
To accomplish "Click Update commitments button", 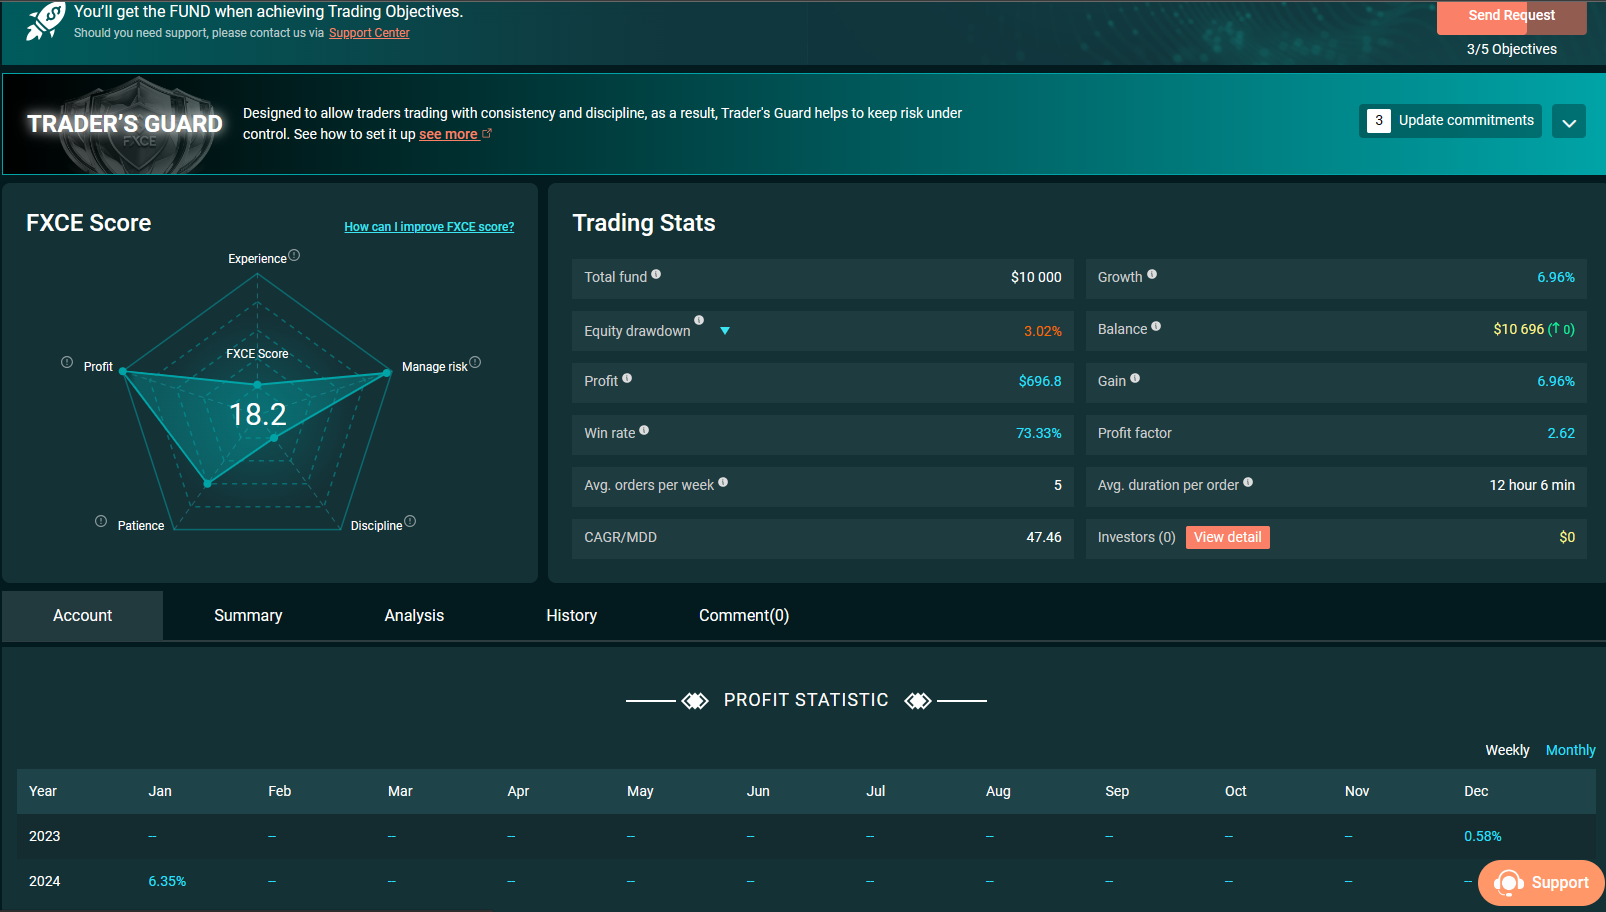I will (x=1450, y=121).
